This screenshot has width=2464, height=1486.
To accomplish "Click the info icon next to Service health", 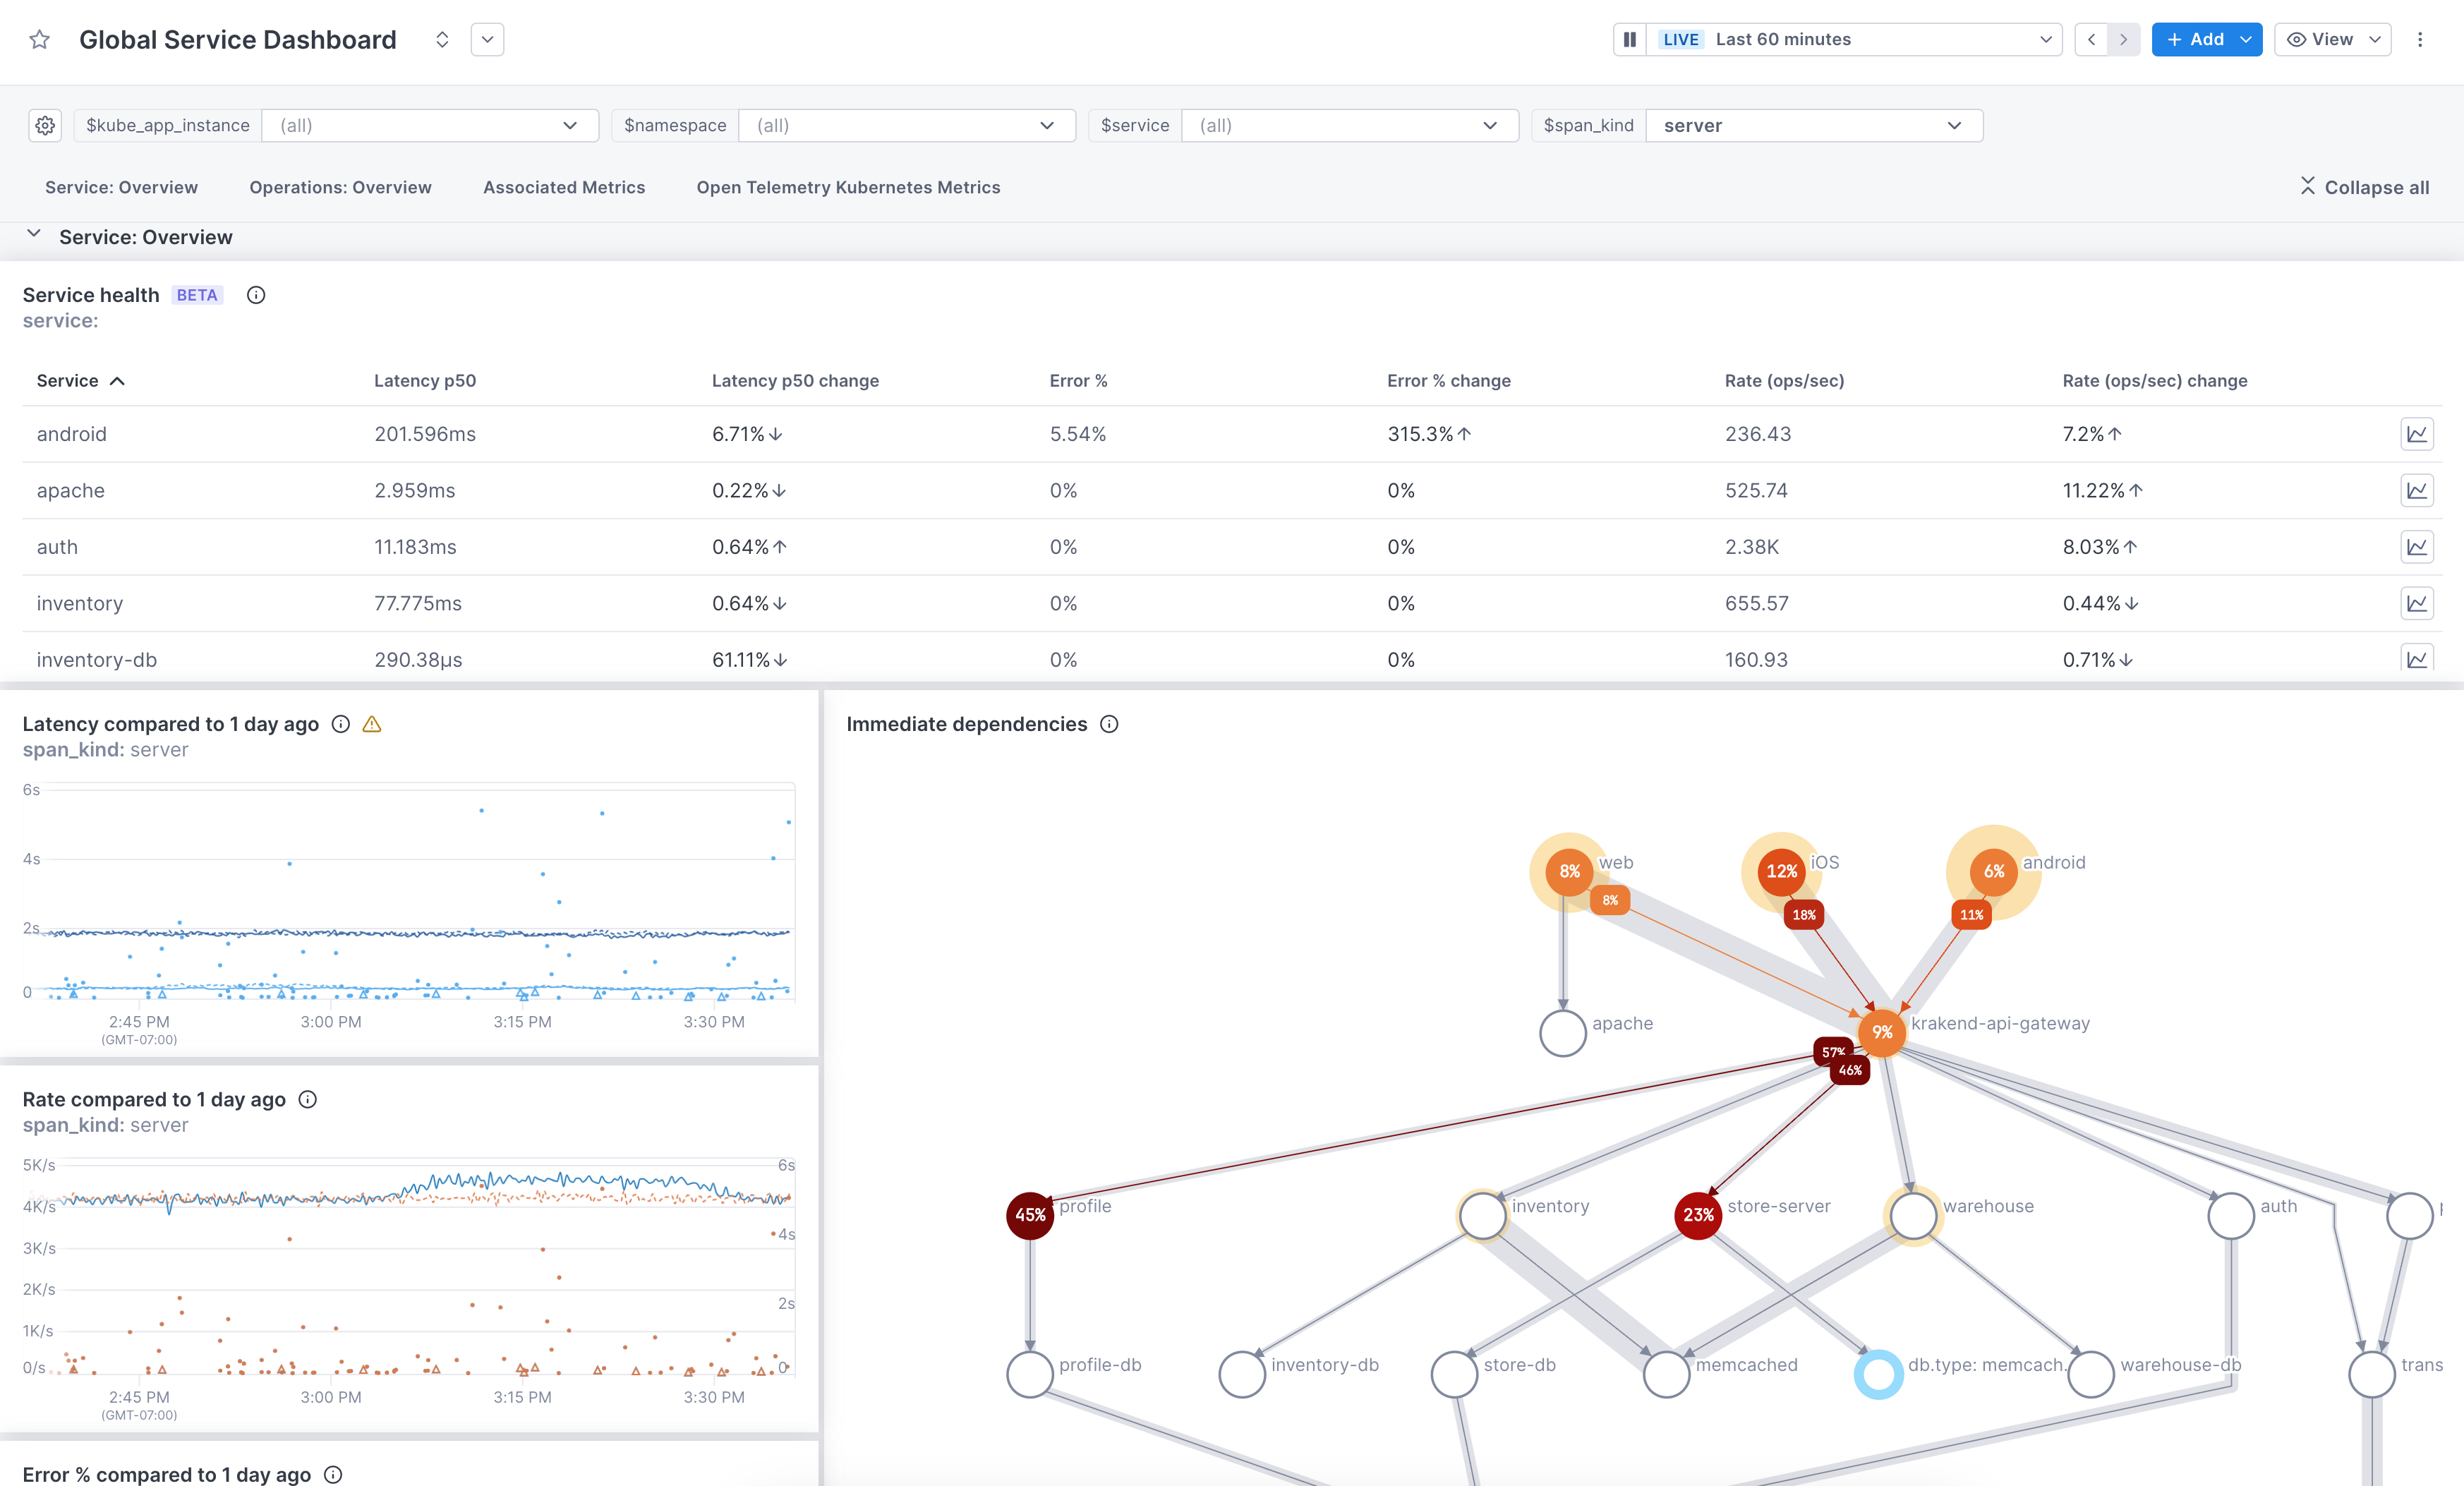I will pyautogui.click(x=255, y=294).
